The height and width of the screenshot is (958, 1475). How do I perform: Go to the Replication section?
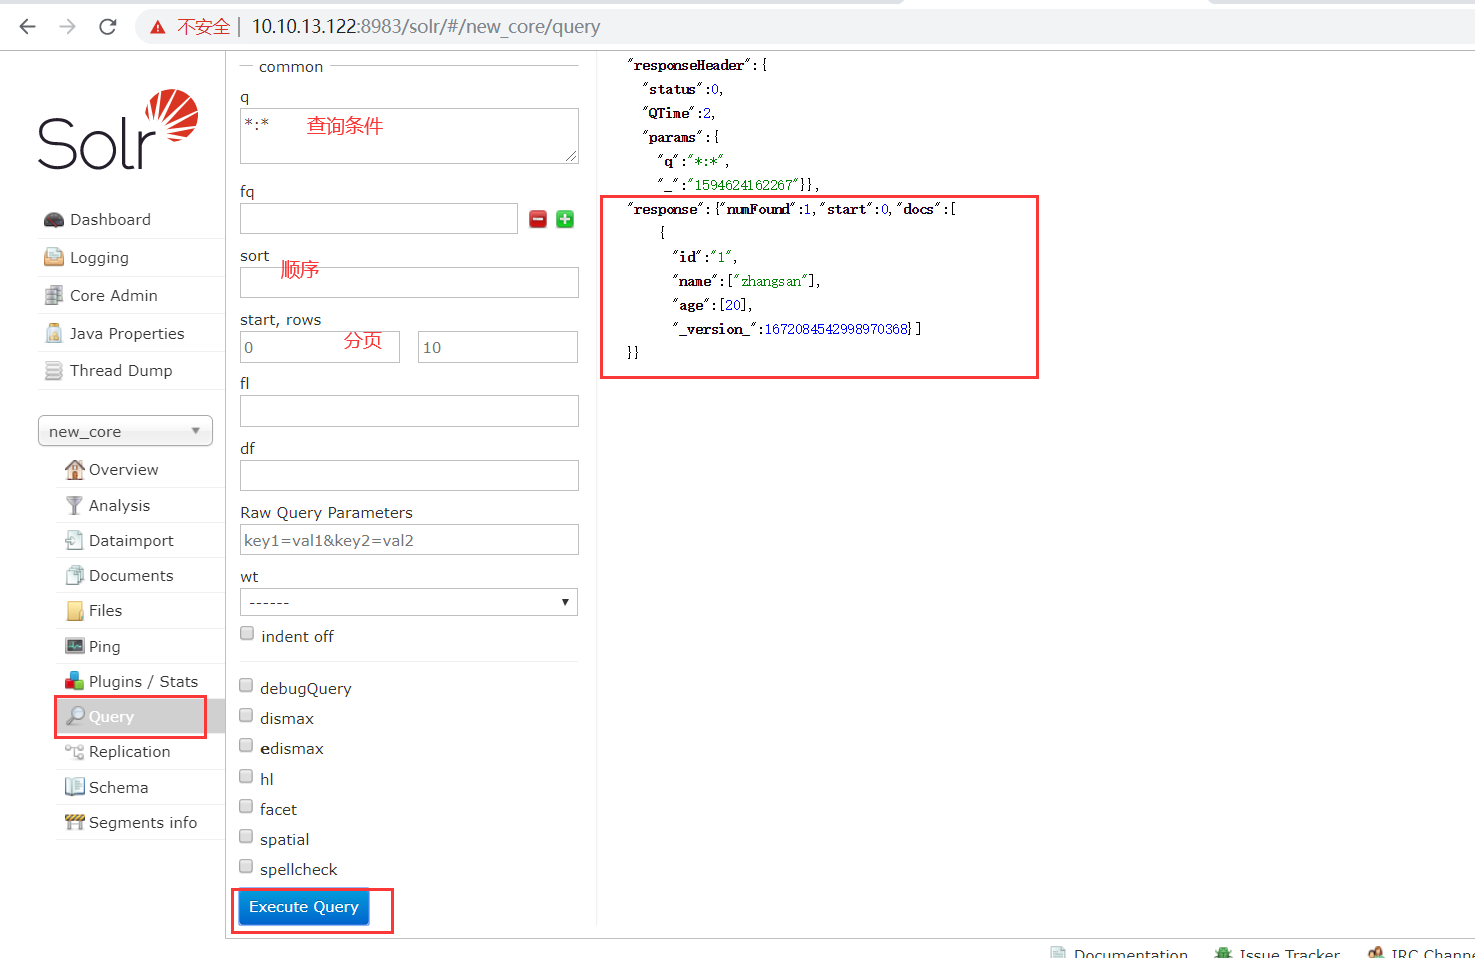click(129, 751)
